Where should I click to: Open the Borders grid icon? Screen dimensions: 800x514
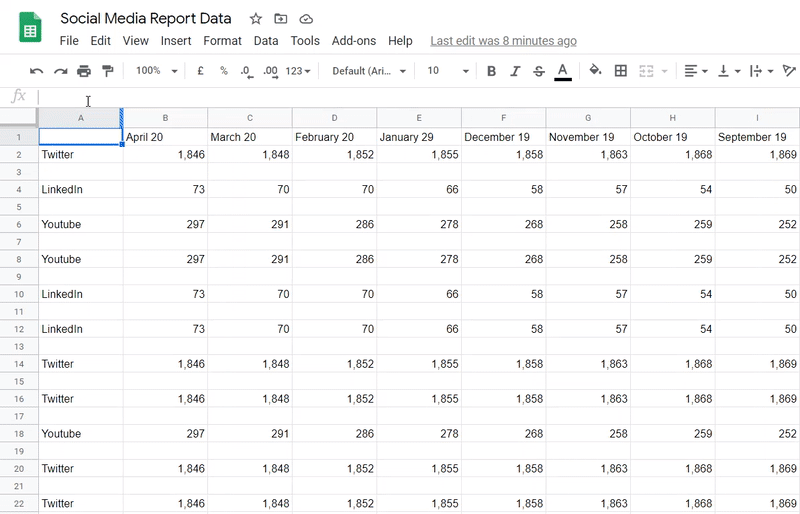[x=620, y=71]
